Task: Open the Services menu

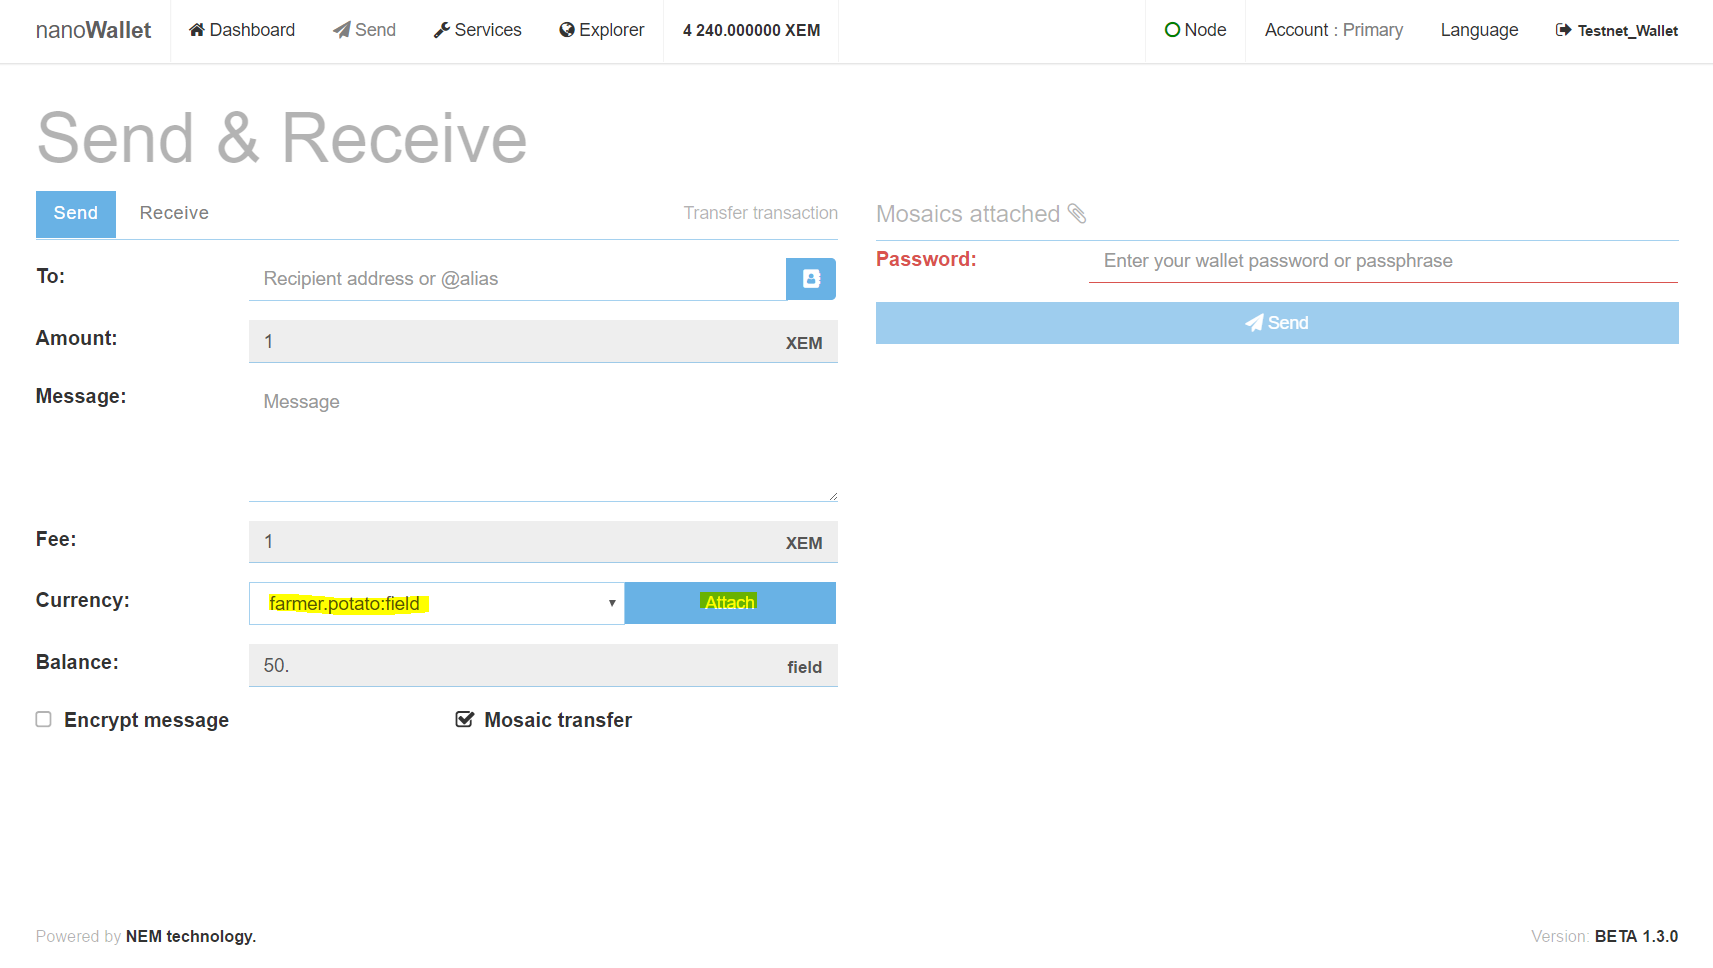Action: click(x=477, y=30)
